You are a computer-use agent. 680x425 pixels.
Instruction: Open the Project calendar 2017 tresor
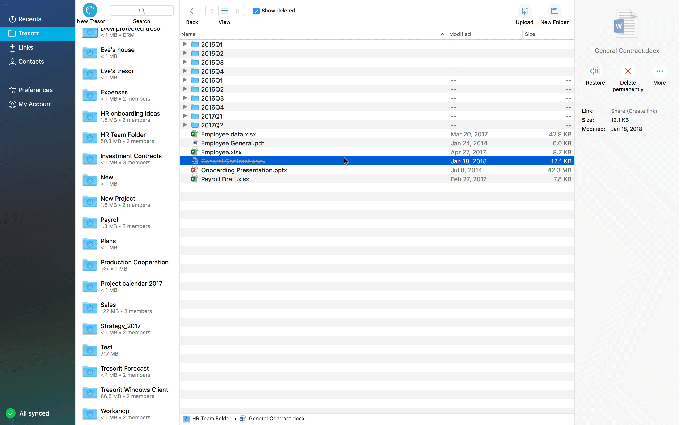click(128, 286)
